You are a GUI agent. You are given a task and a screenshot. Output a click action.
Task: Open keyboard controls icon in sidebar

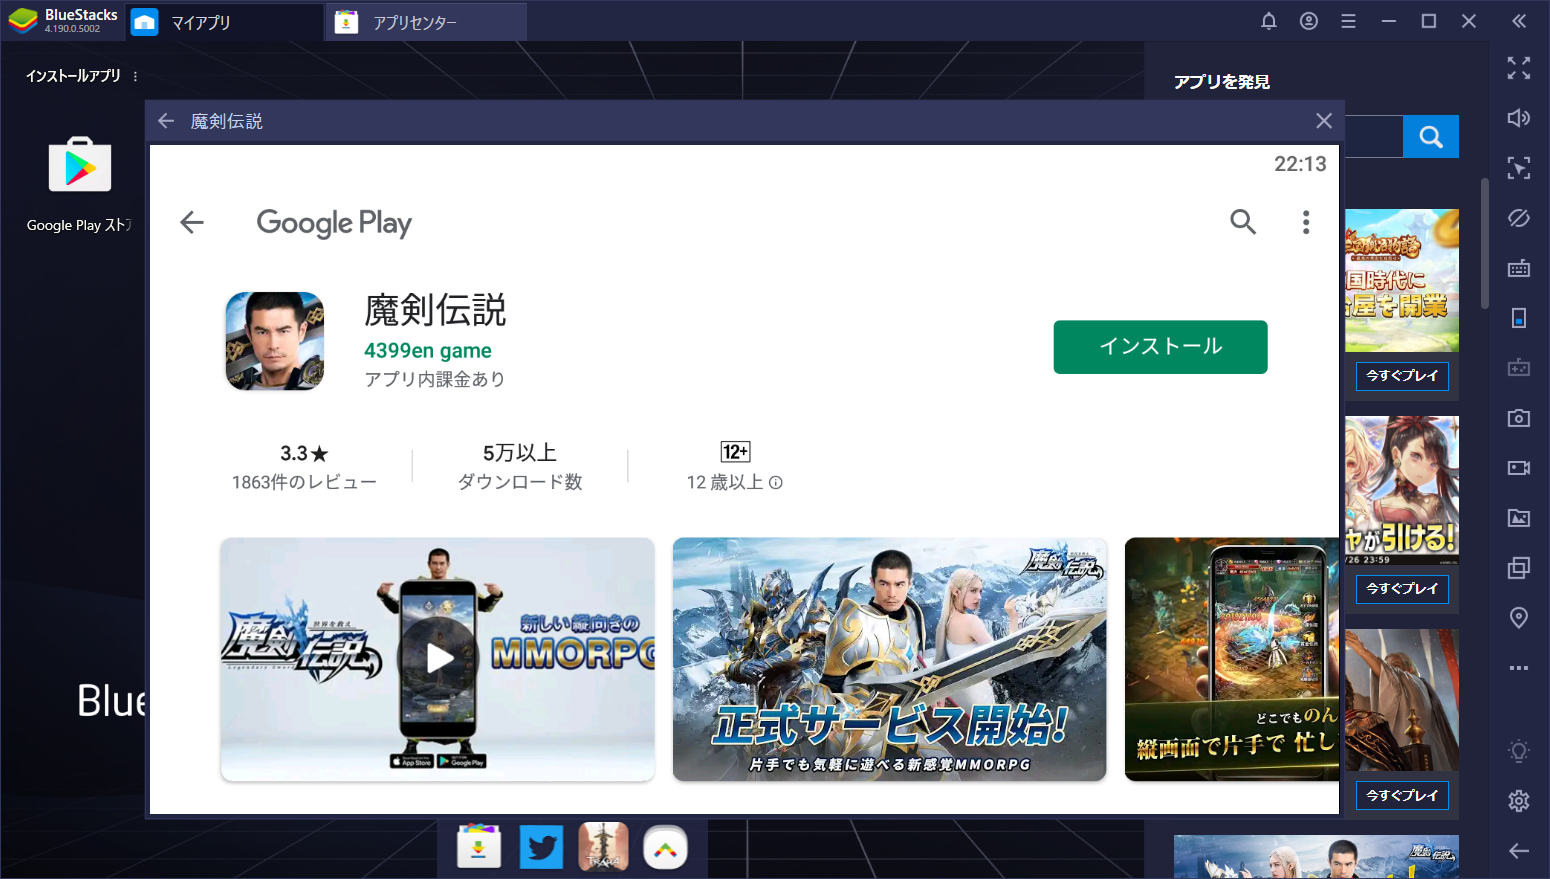1518,268
